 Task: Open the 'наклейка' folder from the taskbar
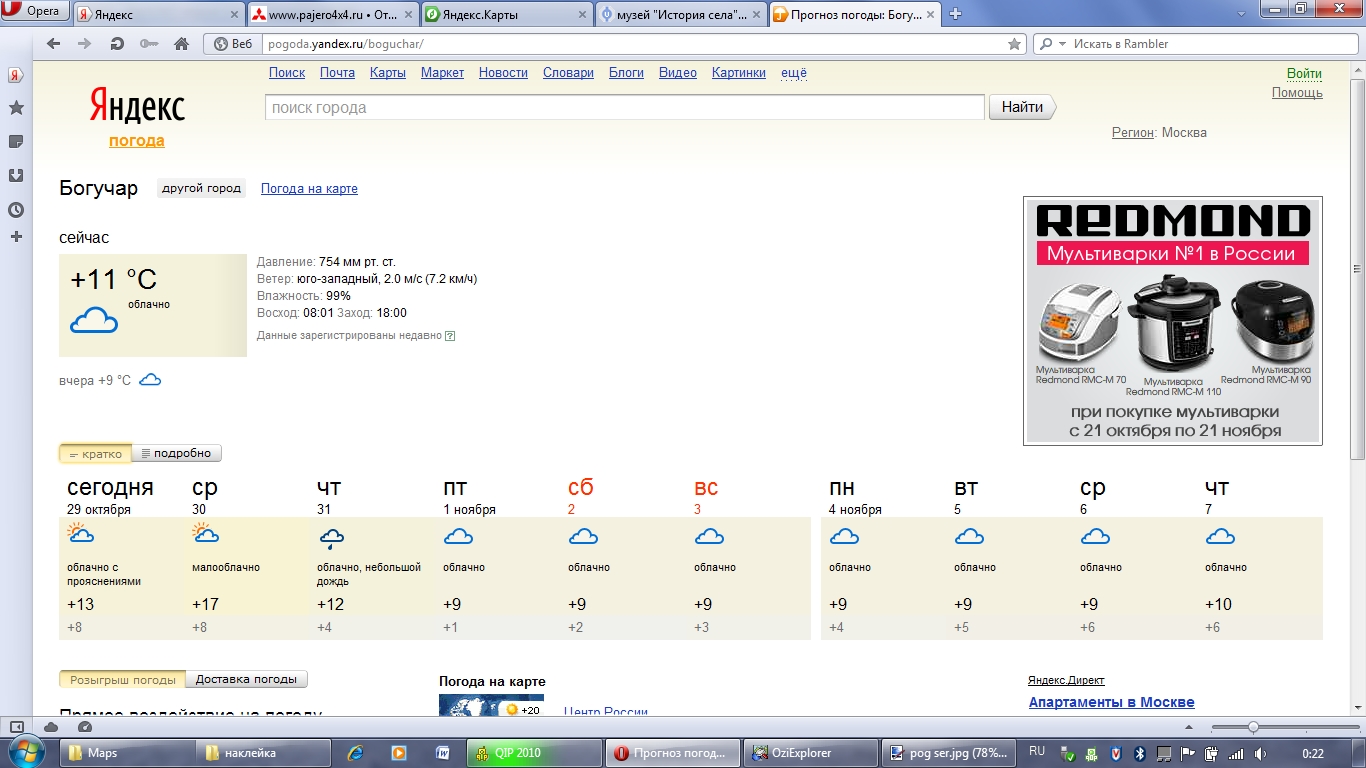click(x=261, y=752)
